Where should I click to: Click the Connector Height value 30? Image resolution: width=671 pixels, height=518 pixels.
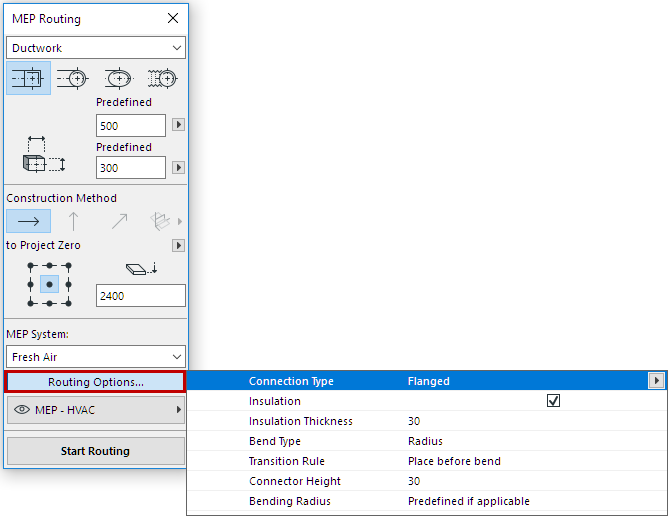click(414, 481)
